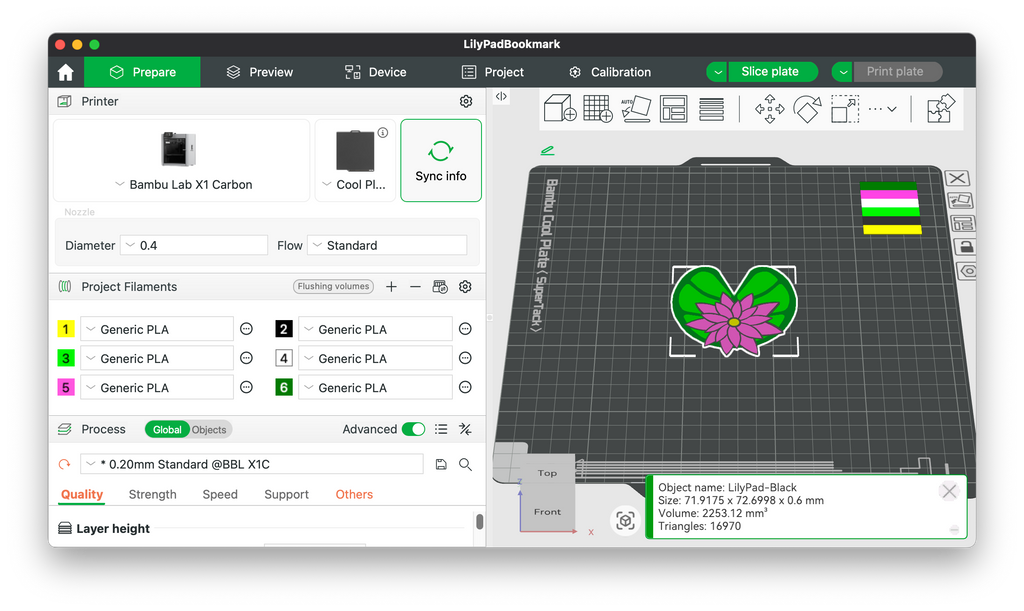Switch to the Calibration tab
The image size is (1024, 611).
[x=610, y=72]
